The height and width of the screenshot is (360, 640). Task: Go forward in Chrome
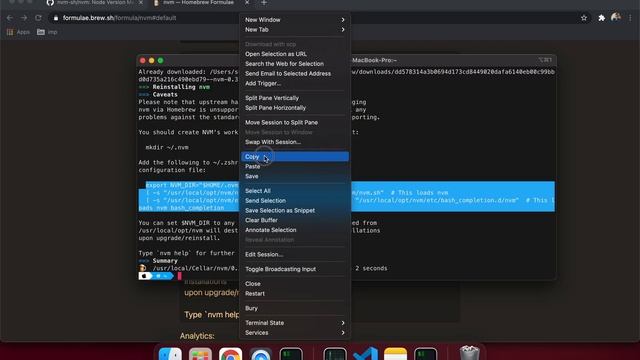[24, 18]
